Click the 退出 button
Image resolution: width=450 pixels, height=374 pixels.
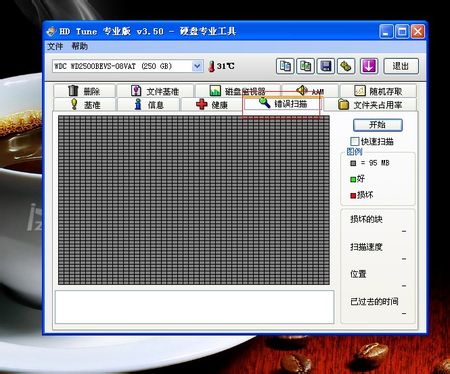(x=401, y=66)
